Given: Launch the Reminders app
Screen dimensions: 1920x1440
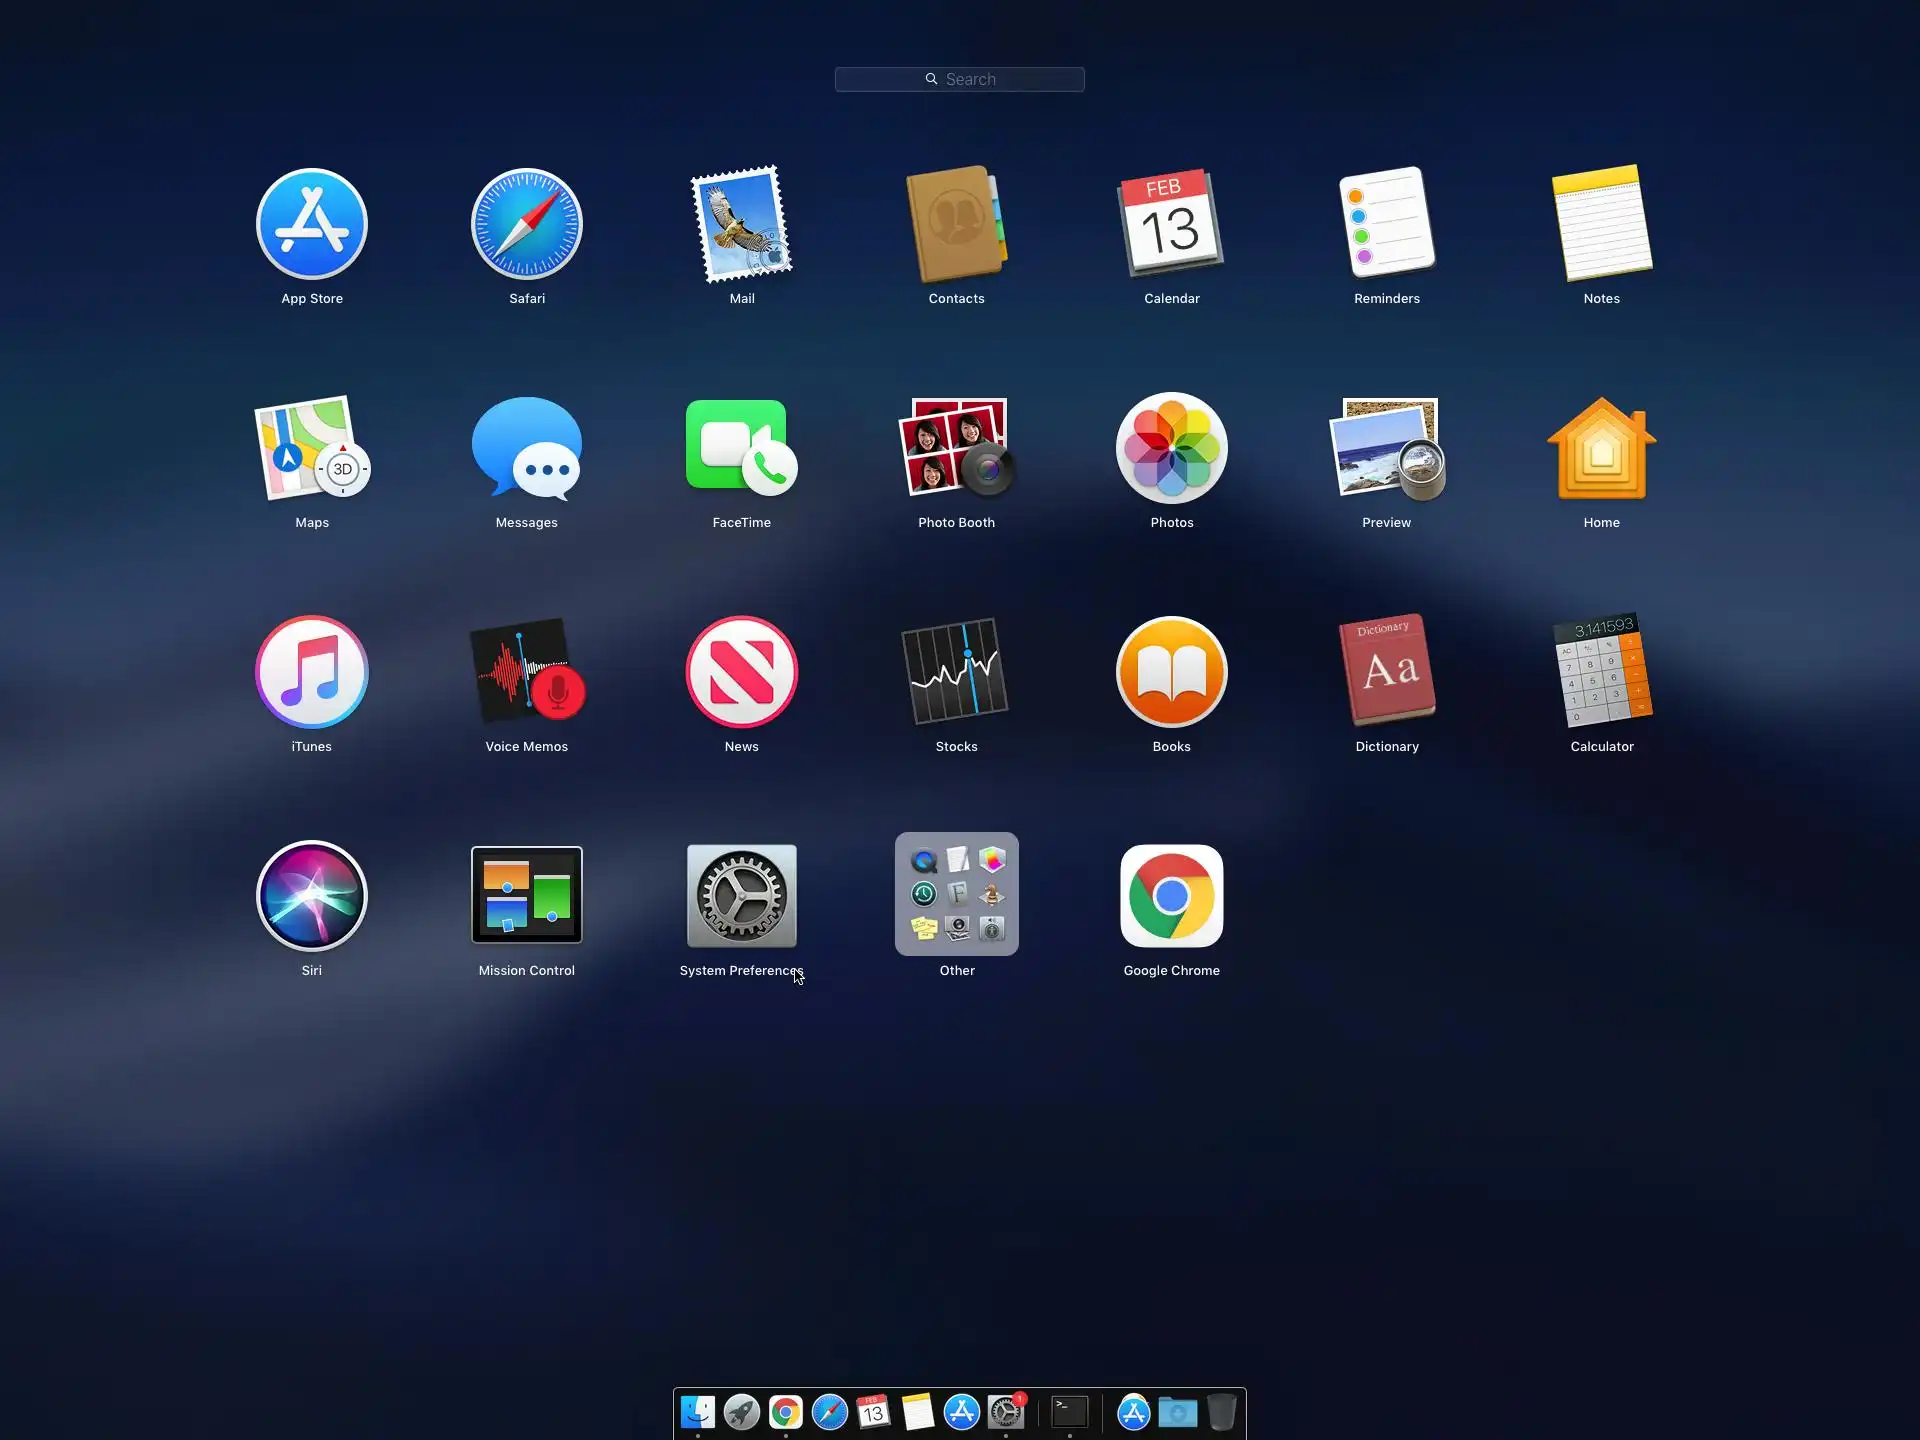Looking at the screenshot, I should 1387,224.
